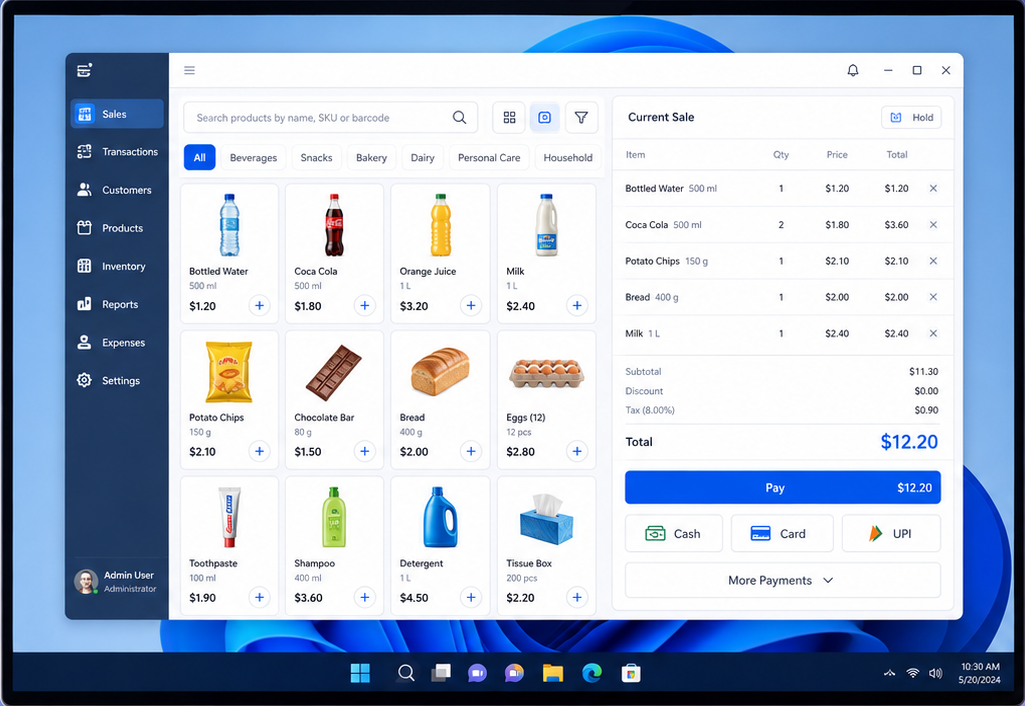Click the Coca Cola row in current sale
The width and height of the screenshot is (1025, 706).
pyautogui.click(x=782, y=225)
